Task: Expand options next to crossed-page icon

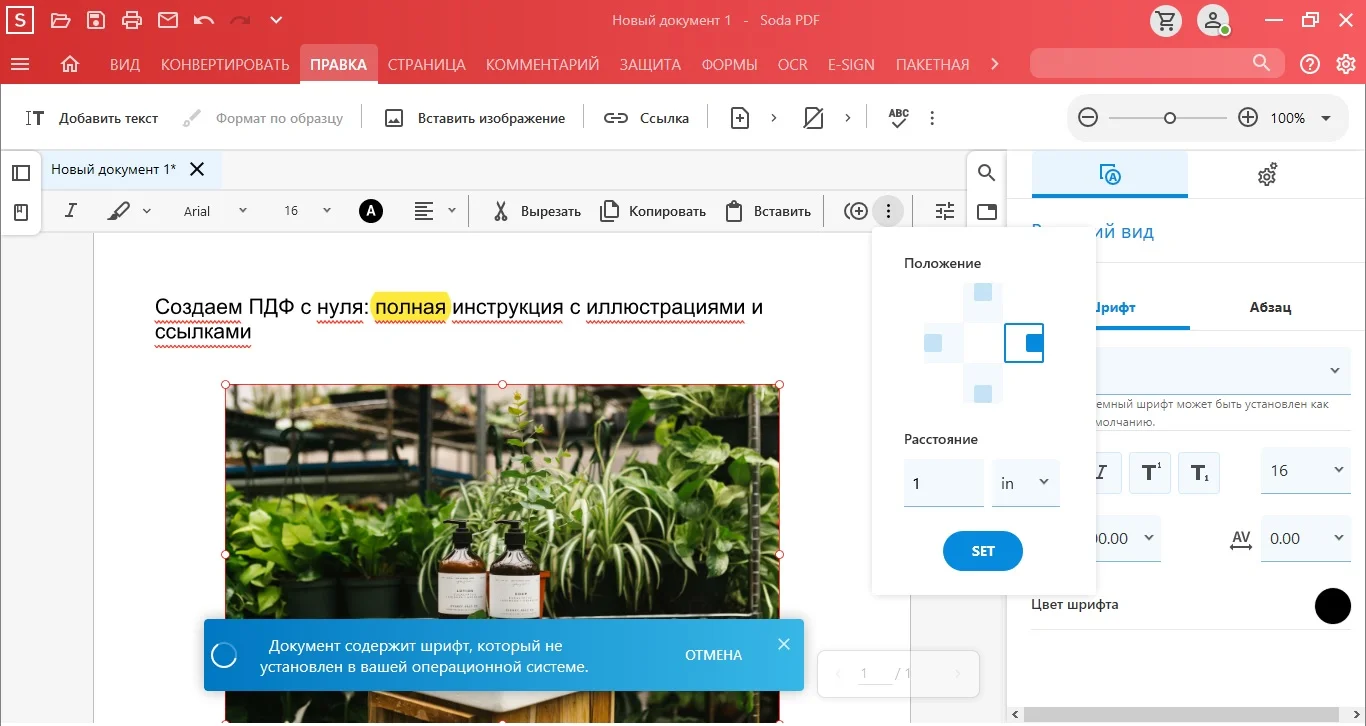Action: pyautogui.click(x=847, y=118)
